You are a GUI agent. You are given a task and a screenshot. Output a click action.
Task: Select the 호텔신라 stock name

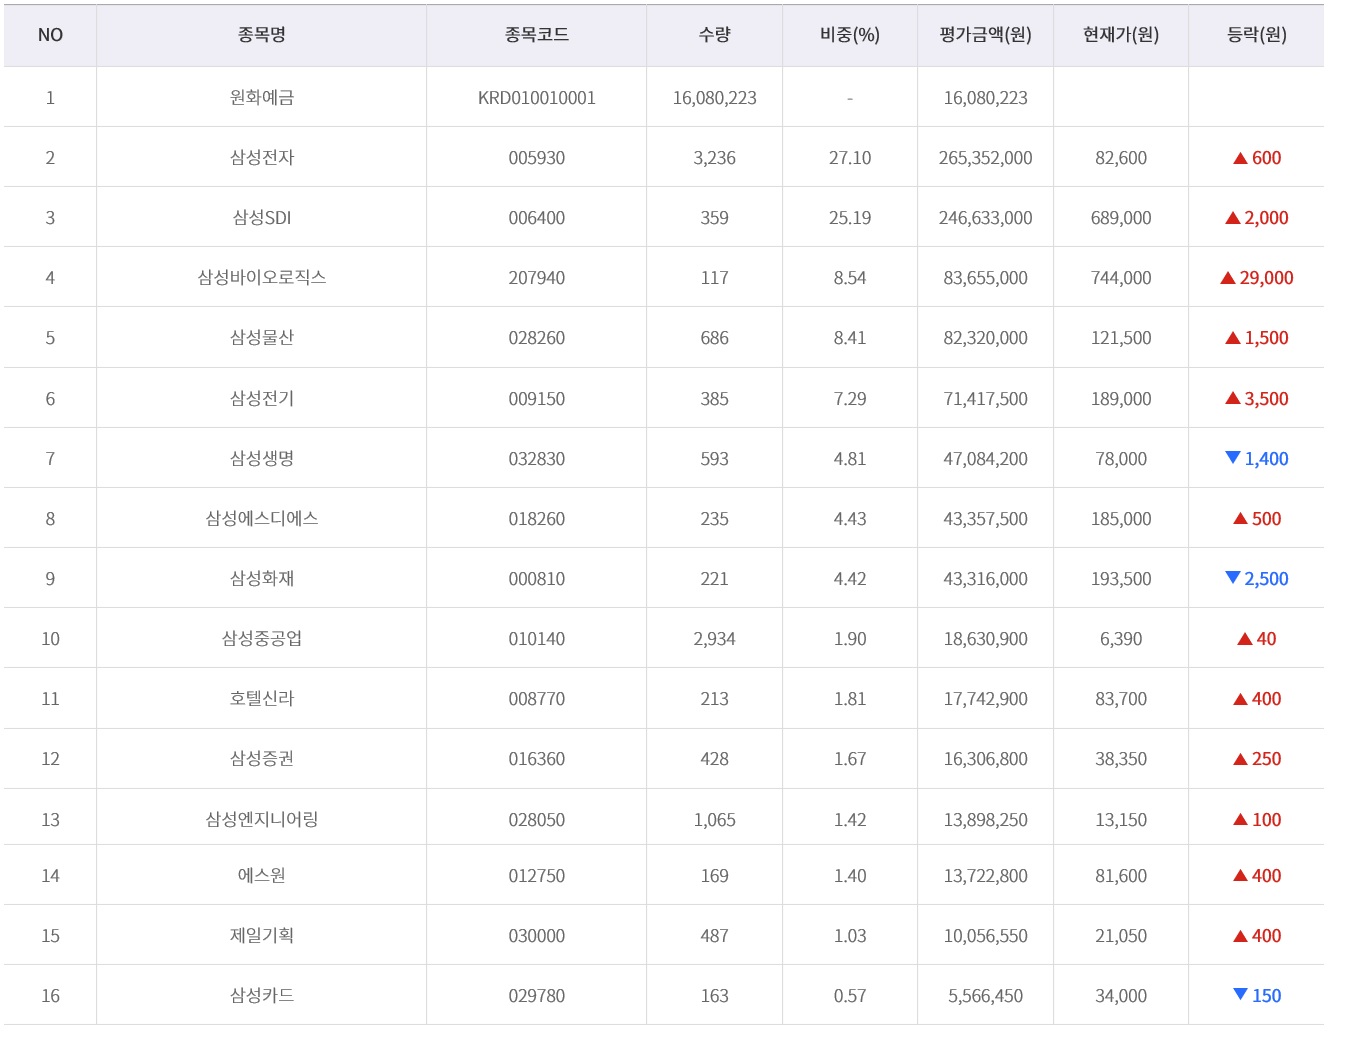pos(261,698)
